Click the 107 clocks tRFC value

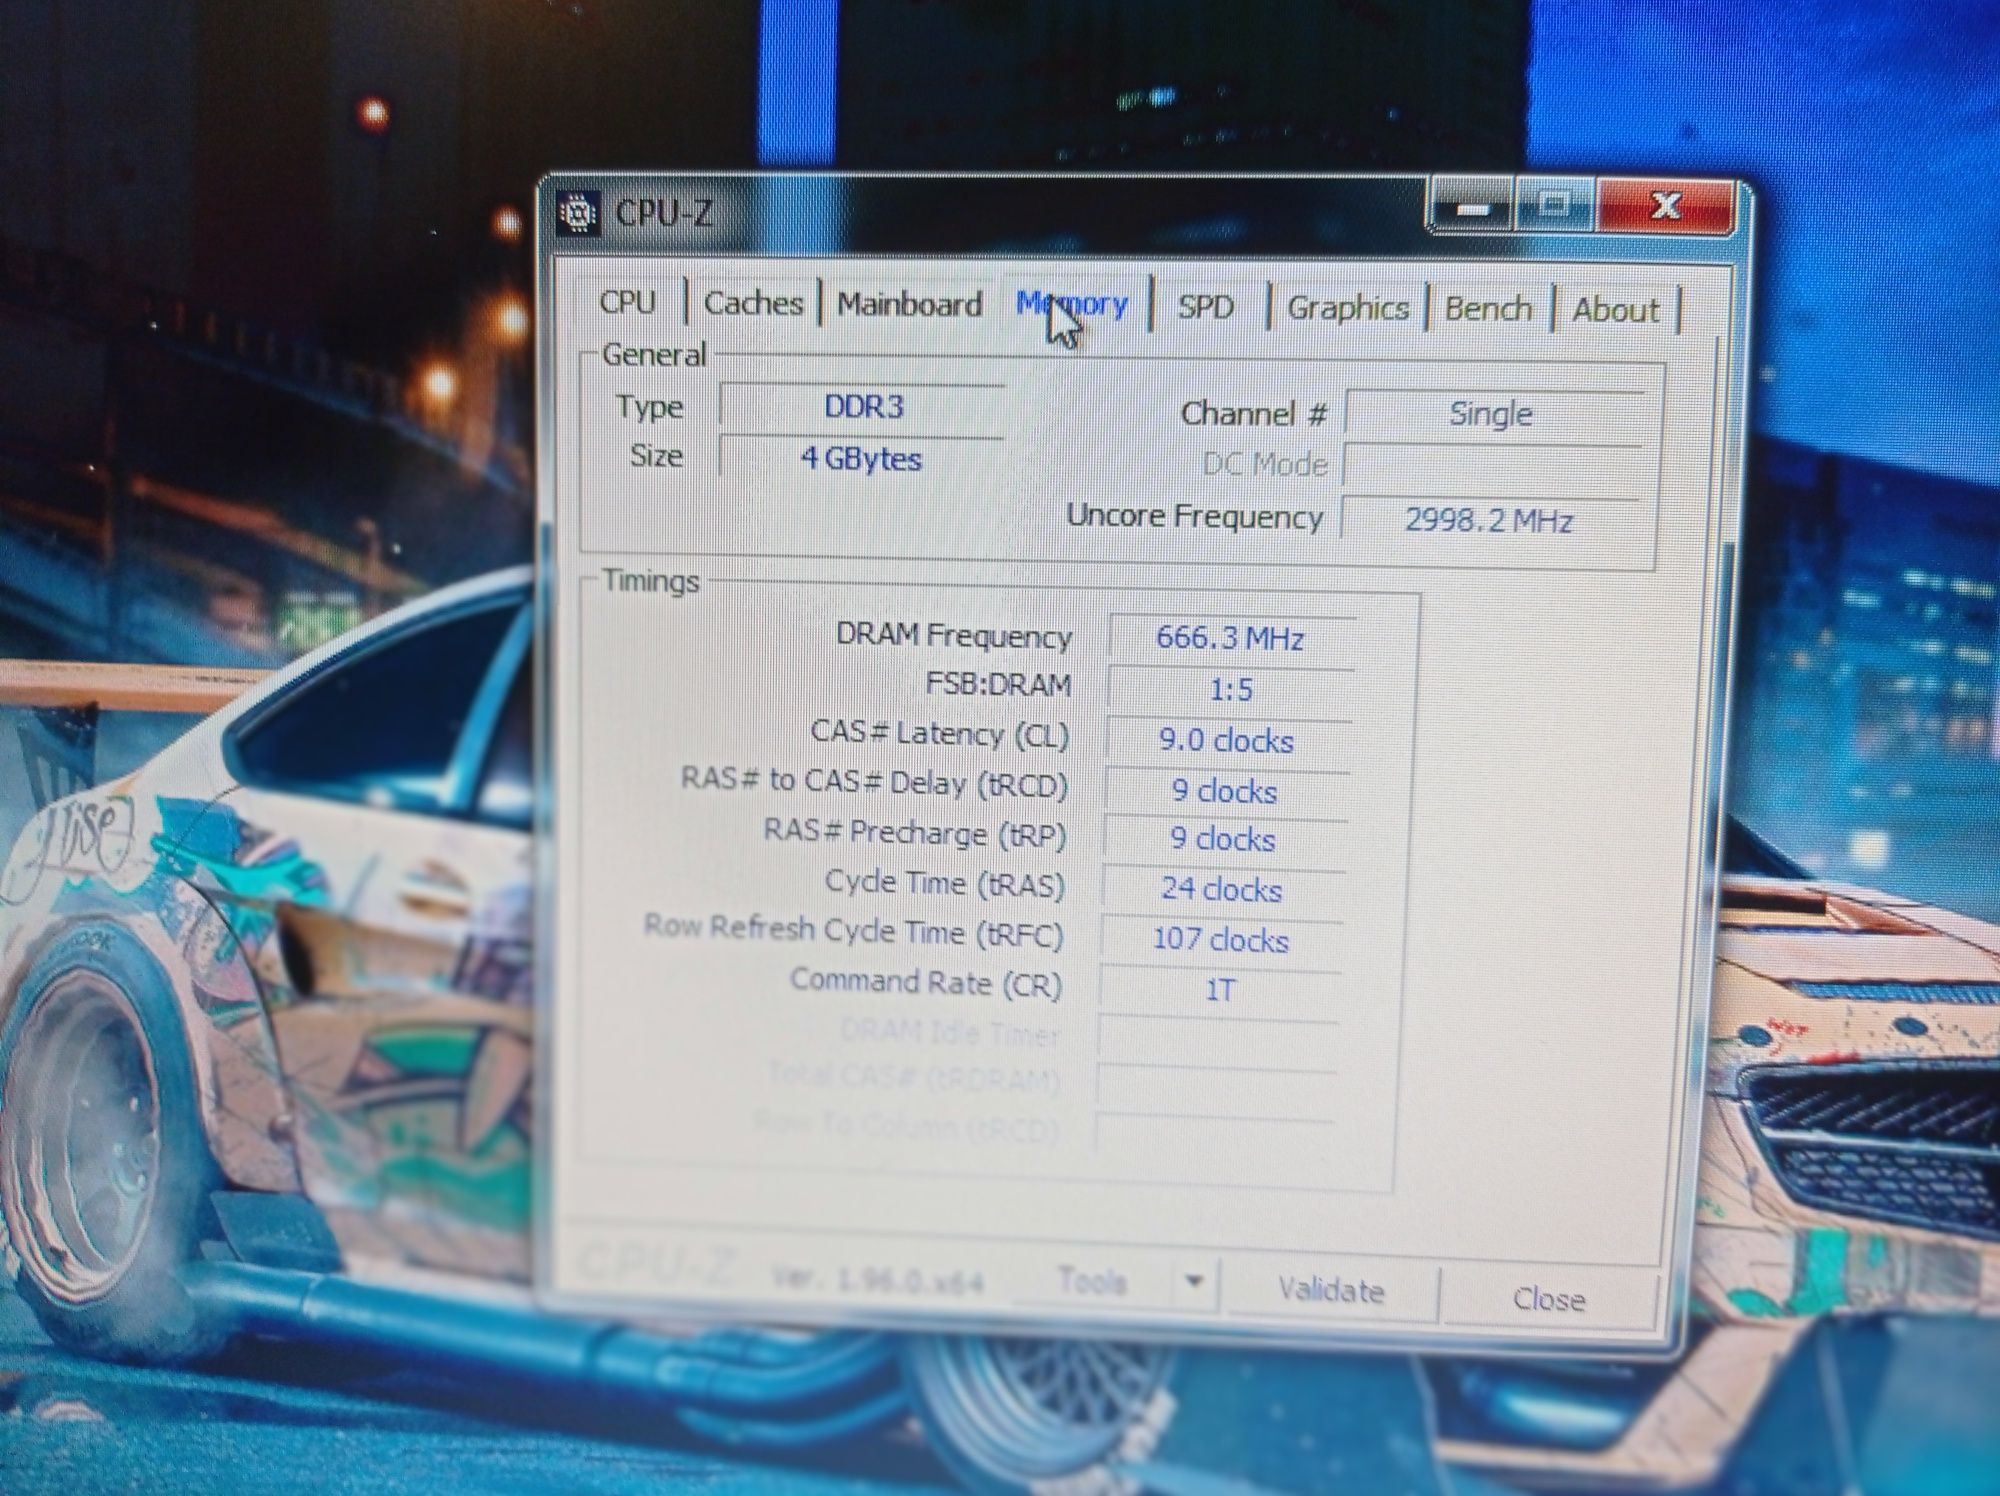1220,939
